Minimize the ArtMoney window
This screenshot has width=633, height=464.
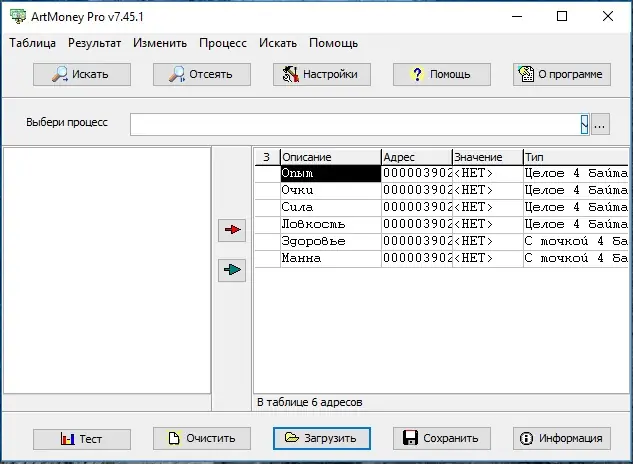(x=517, y=17)
